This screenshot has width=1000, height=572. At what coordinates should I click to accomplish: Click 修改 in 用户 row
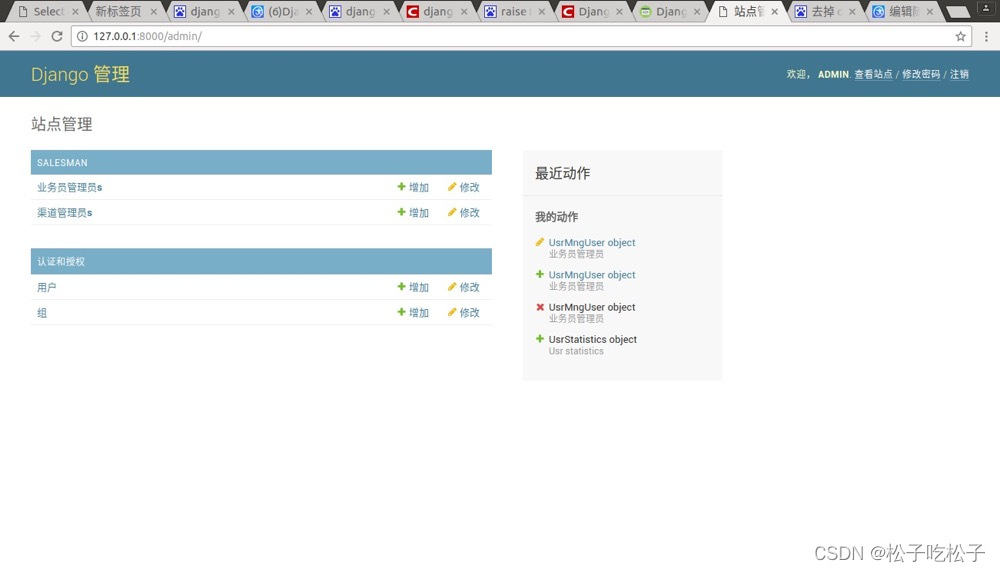[464, 287]
